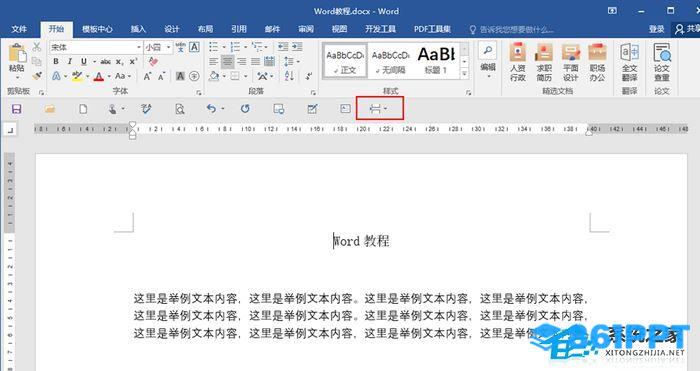Select the 无间隔 style
Image resolution: width=700 pixels, height=371 pixels.
point(391,61)
